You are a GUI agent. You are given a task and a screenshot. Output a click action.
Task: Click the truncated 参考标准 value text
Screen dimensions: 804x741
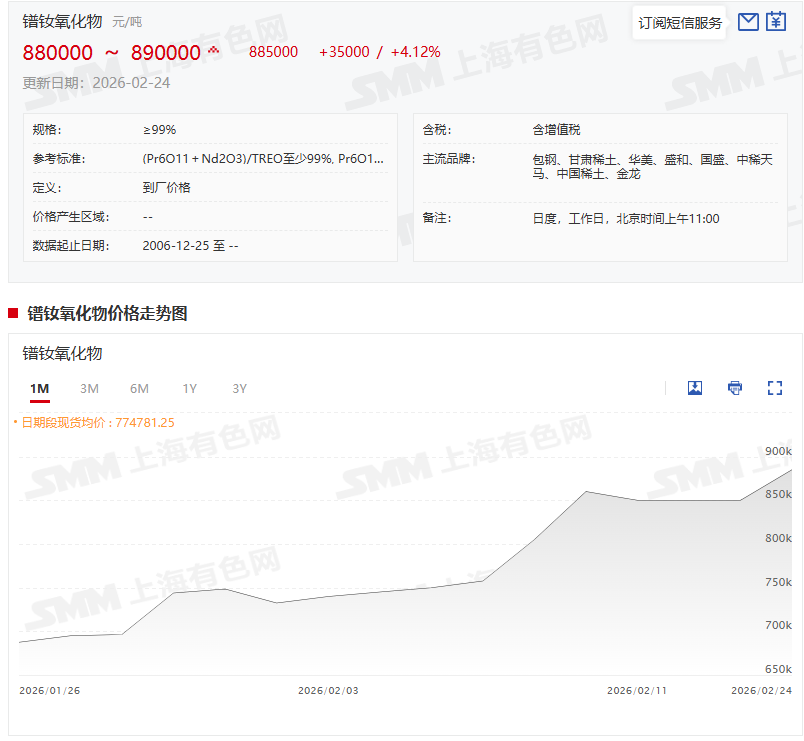263,158
